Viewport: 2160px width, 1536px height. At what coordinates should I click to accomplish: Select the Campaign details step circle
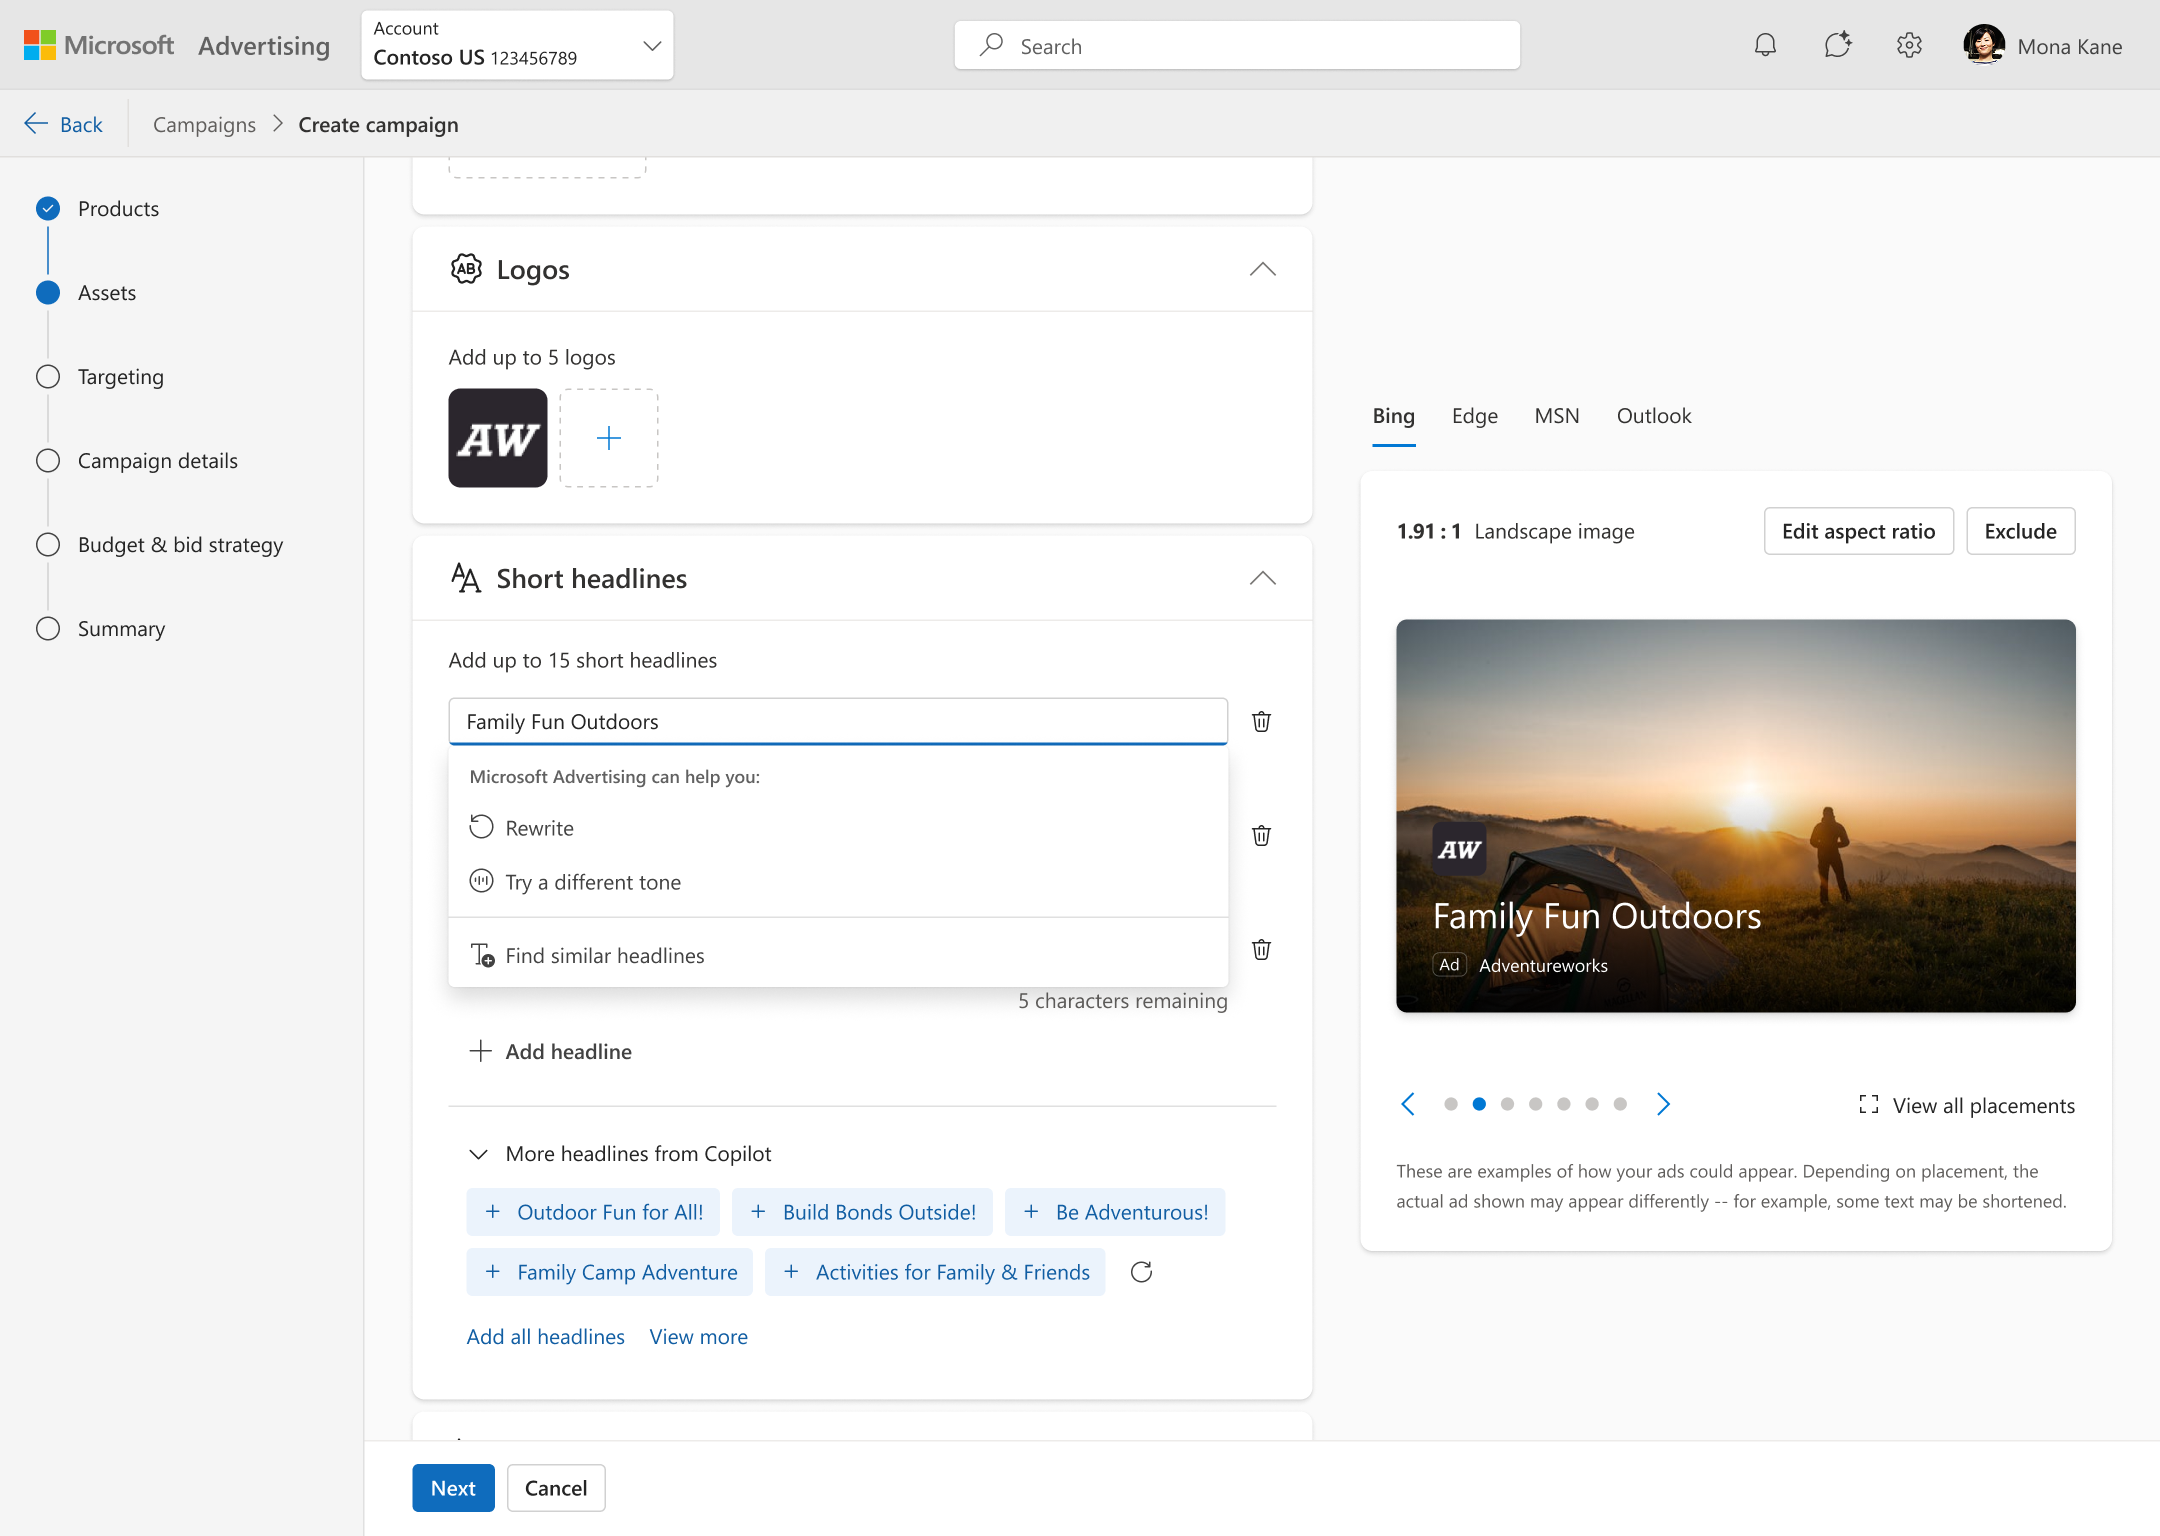48,460
